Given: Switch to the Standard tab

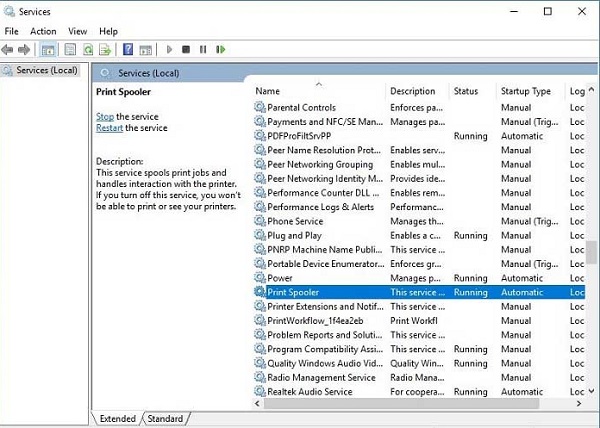Looking at the screenshot, I should point(165,418).
